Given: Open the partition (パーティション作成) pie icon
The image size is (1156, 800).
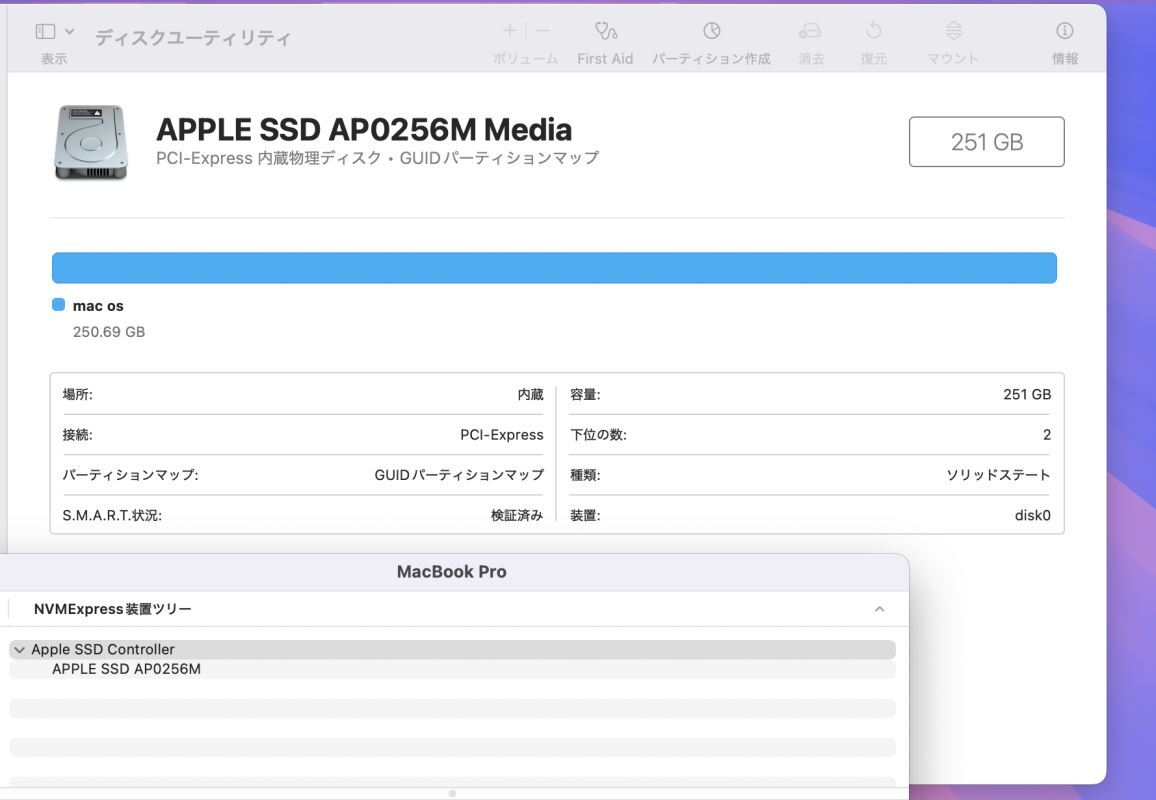Looking at the screenshot, I should point(711,31).
